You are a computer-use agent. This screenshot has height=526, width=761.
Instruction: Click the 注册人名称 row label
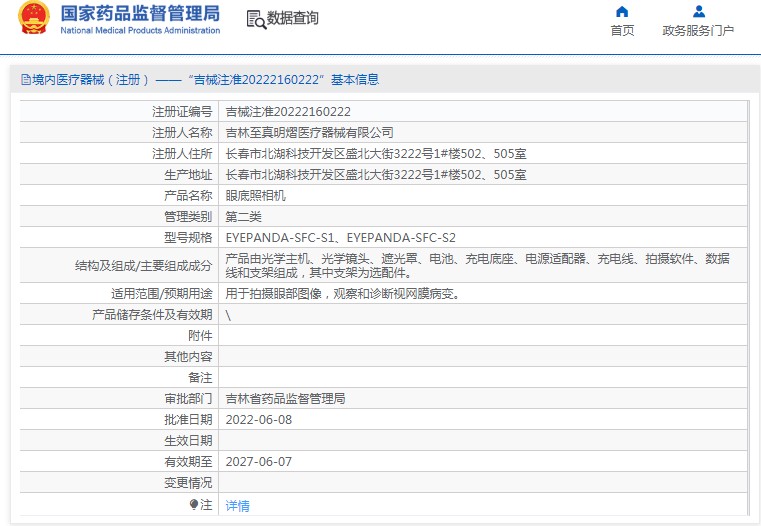[182, 132]
